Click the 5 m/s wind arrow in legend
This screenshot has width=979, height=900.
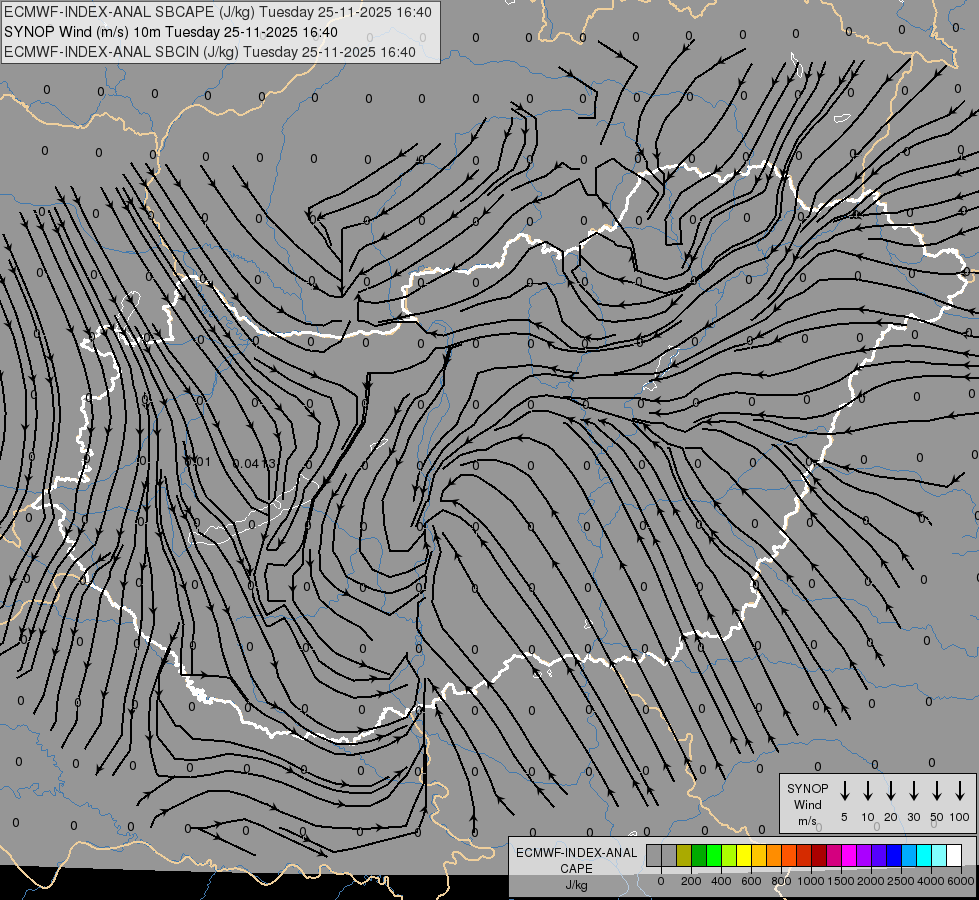tap(844, 791)
